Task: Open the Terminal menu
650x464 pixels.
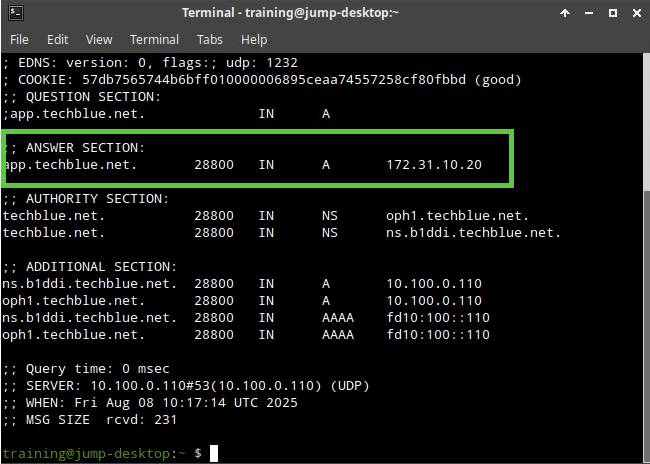Action: pos(154,40)
